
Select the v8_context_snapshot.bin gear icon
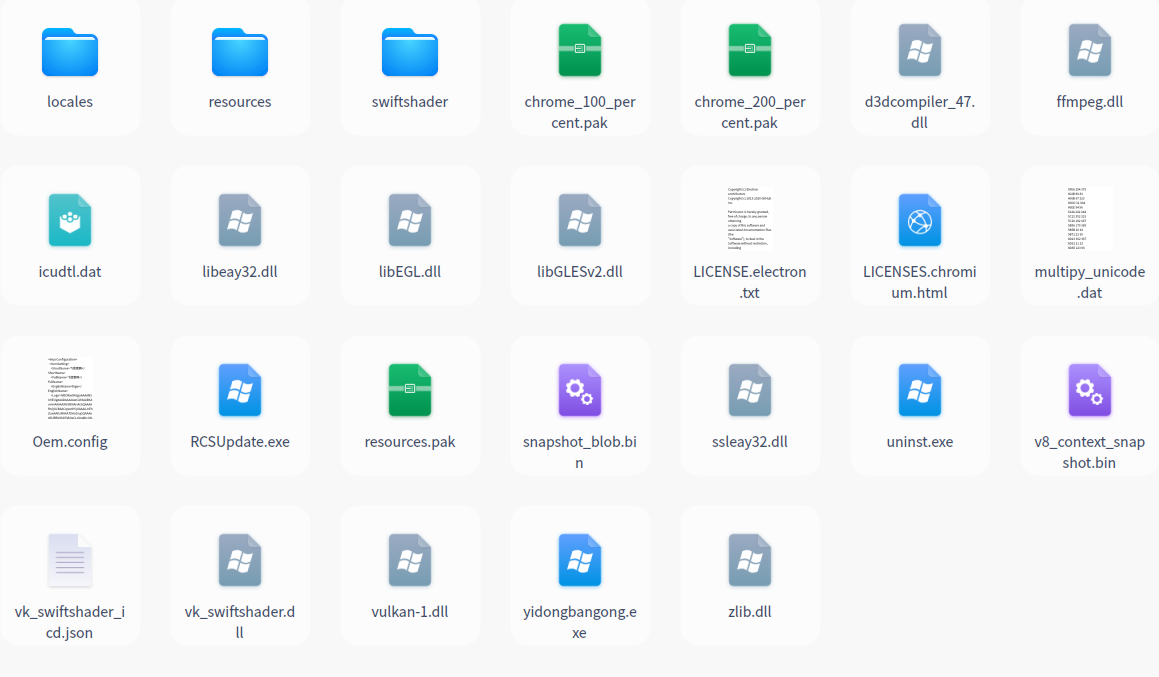tap(1090, 390)
